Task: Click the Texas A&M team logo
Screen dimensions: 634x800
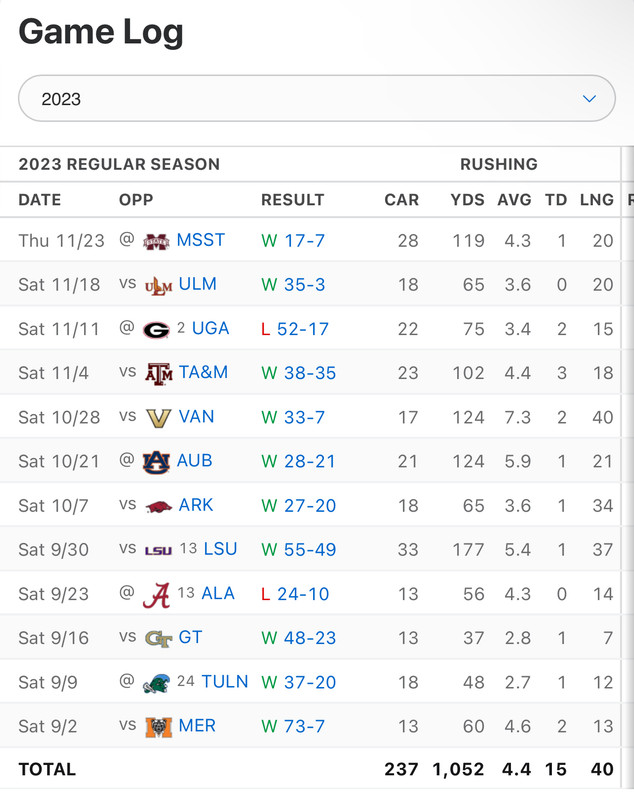Action: (x=158, y=373)
